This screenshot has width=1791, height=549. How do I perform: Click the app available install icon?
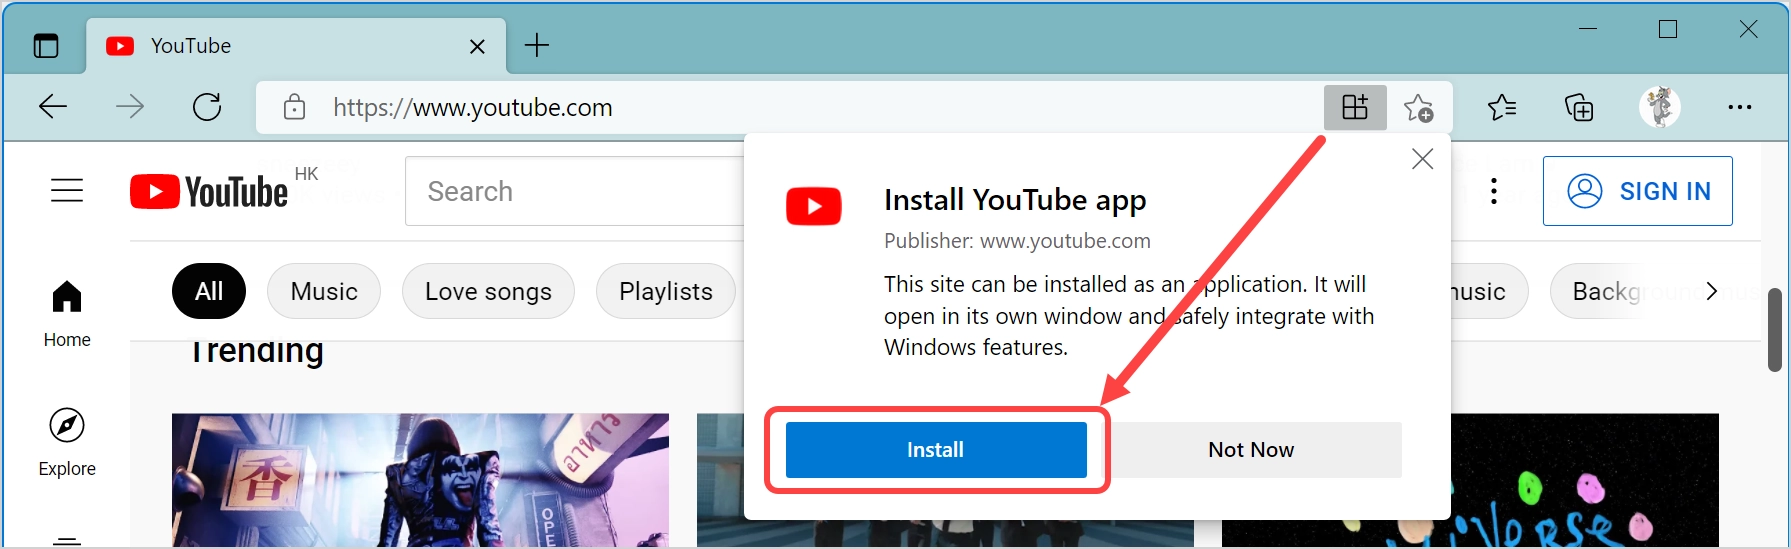coord(1355,107)
